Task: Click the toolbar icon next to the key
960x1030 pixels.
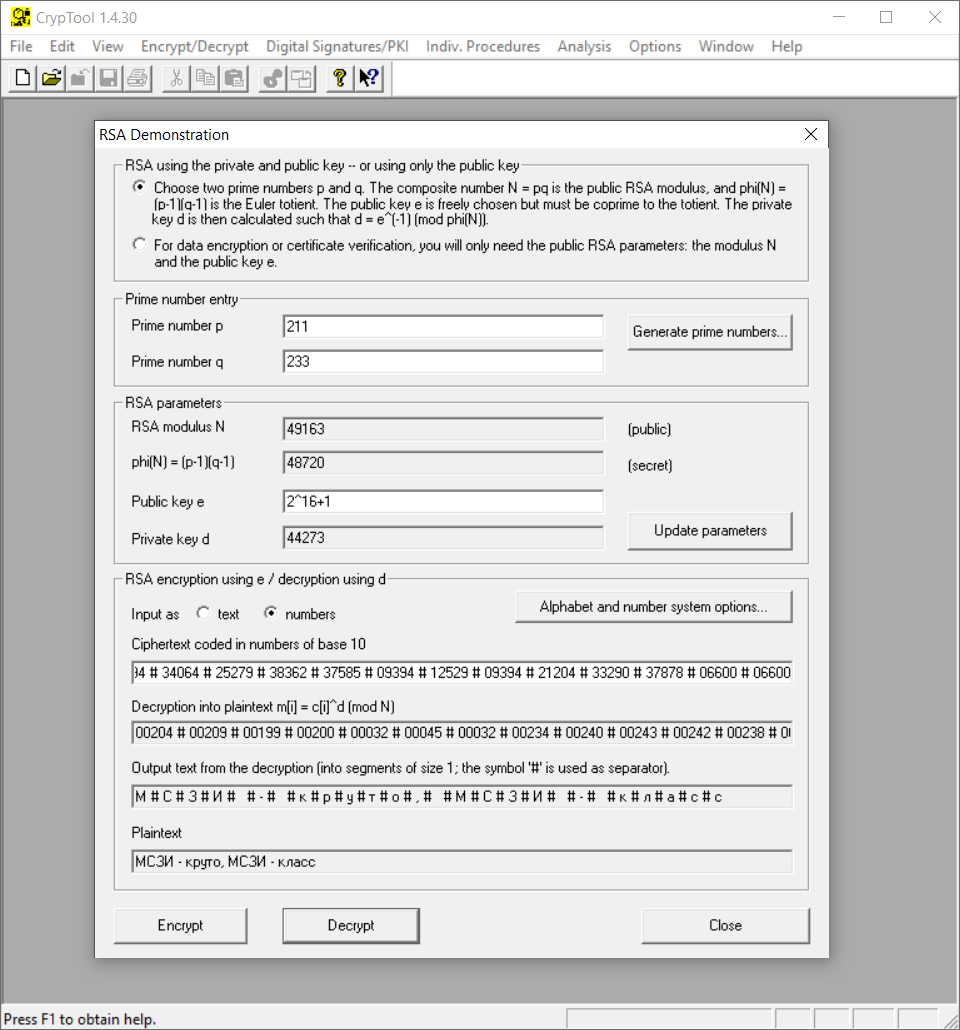Action: pos(302,78)
